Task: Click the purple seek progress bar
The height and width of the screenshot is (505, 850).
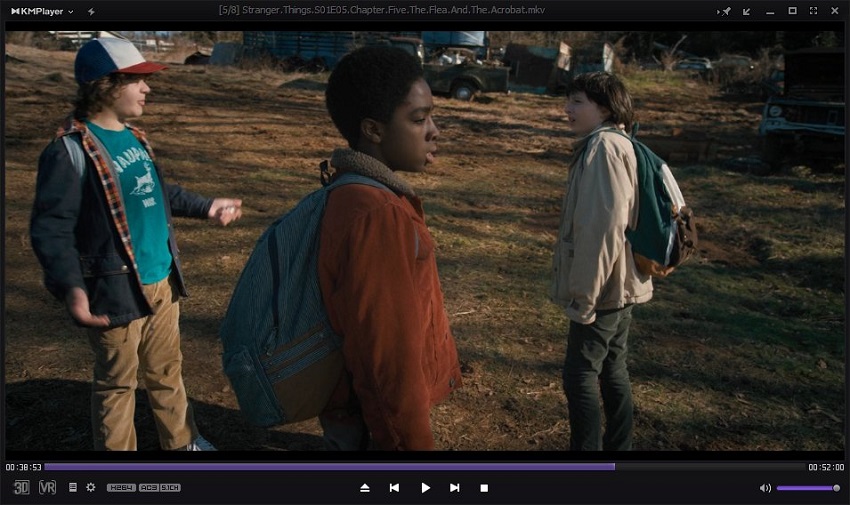Action: (330, 466)
